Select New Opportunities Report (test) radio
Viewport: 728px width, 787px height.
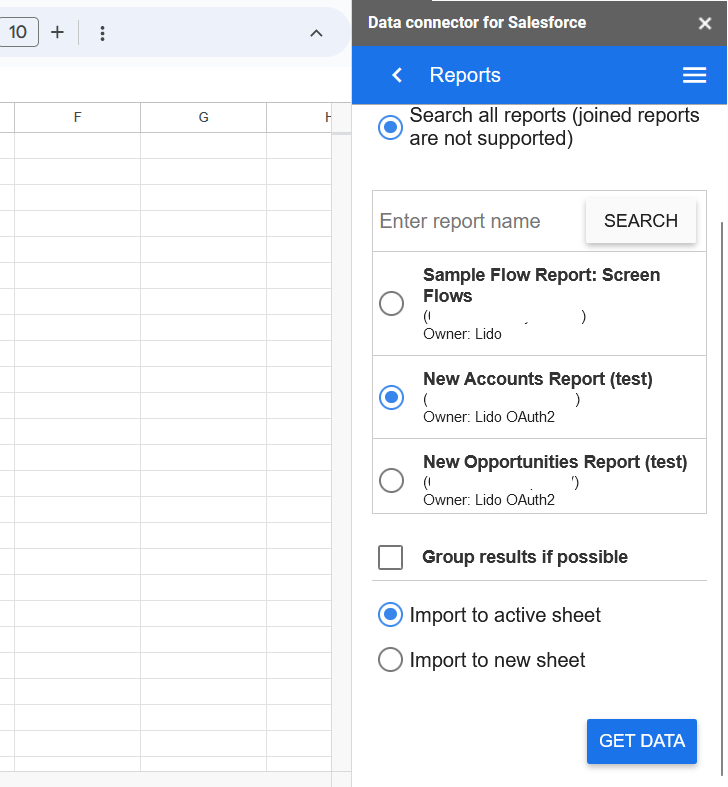click(392, 481)
